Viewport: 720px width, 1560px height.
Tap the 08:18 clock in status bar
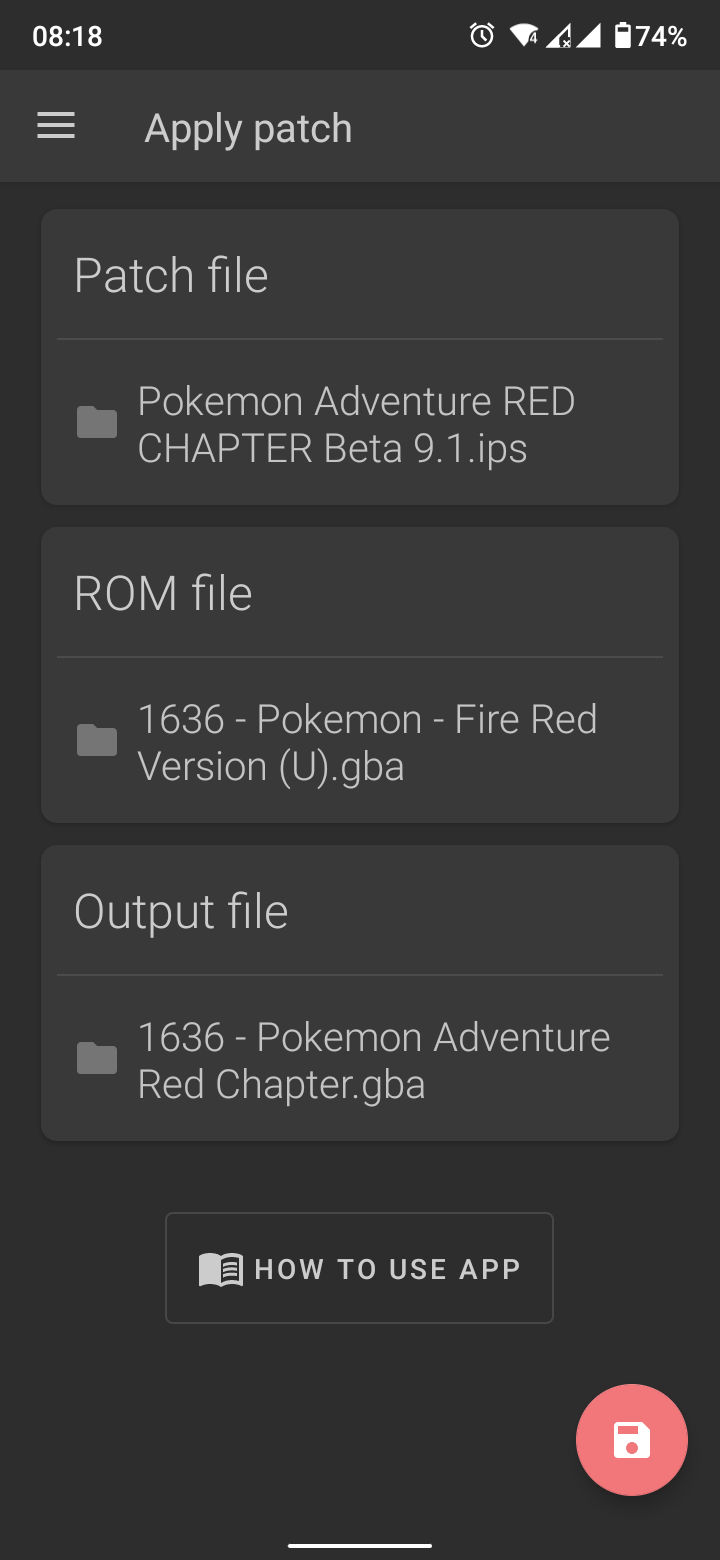[x=67, y=37]
